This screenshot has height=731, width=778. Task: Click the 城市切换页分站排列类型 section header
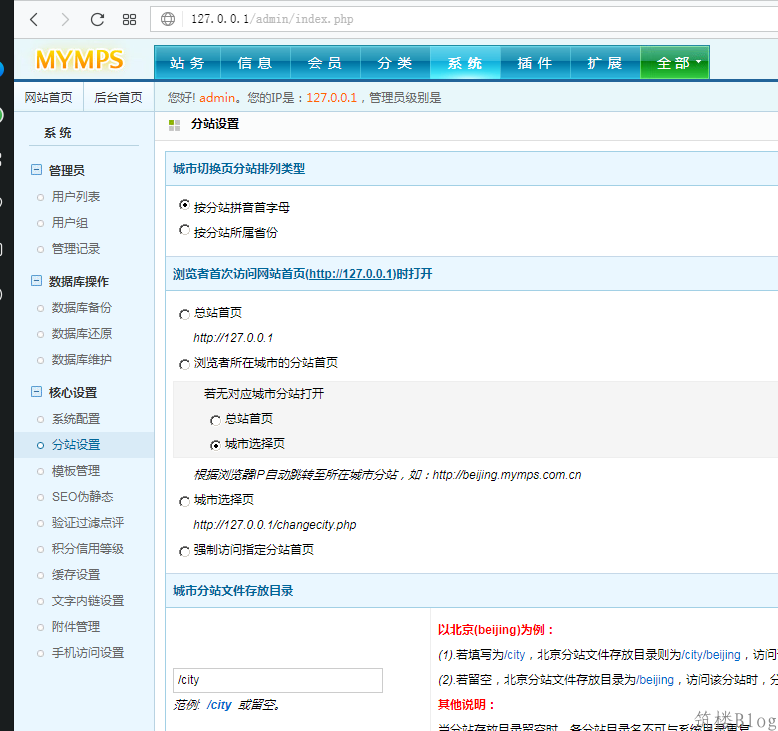pyautogui.click(x=239, y=169)
